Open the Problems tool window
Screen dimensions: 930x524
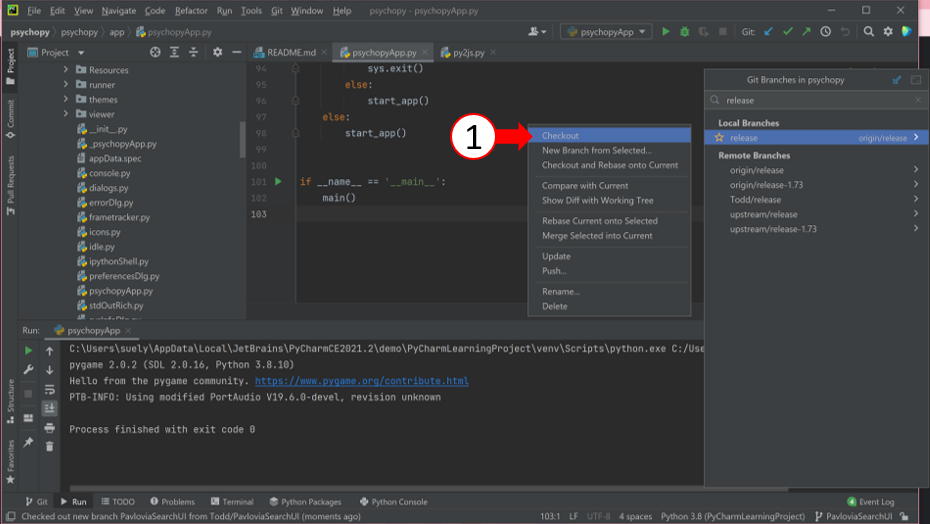point(173,501)
